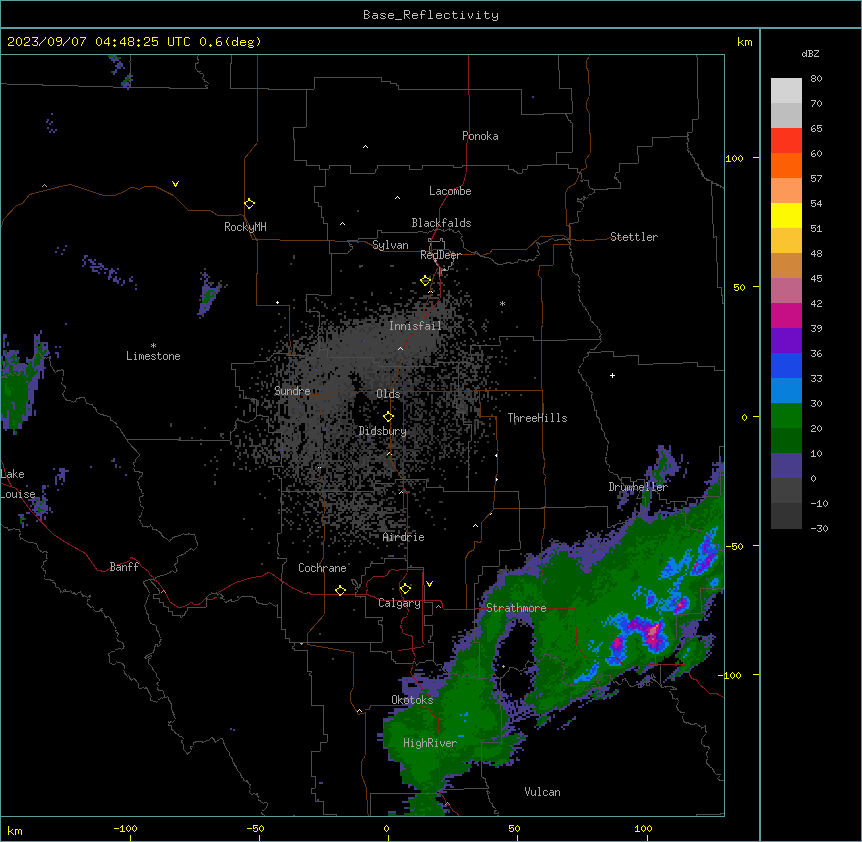Click the Limestone label
The width and height of the screenshot is (862, 842).
(x=153, y=356)
